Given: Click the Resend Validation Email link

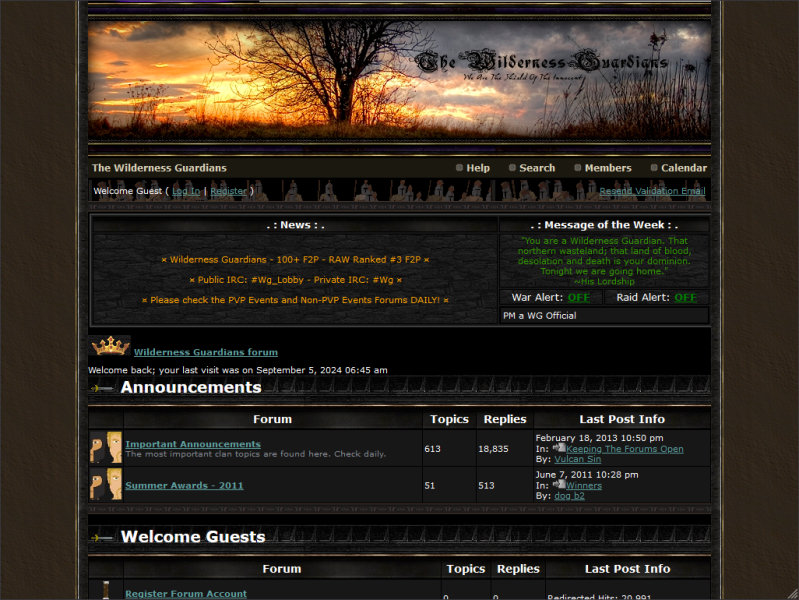Looking at the screenshot, I should point(652,191).
